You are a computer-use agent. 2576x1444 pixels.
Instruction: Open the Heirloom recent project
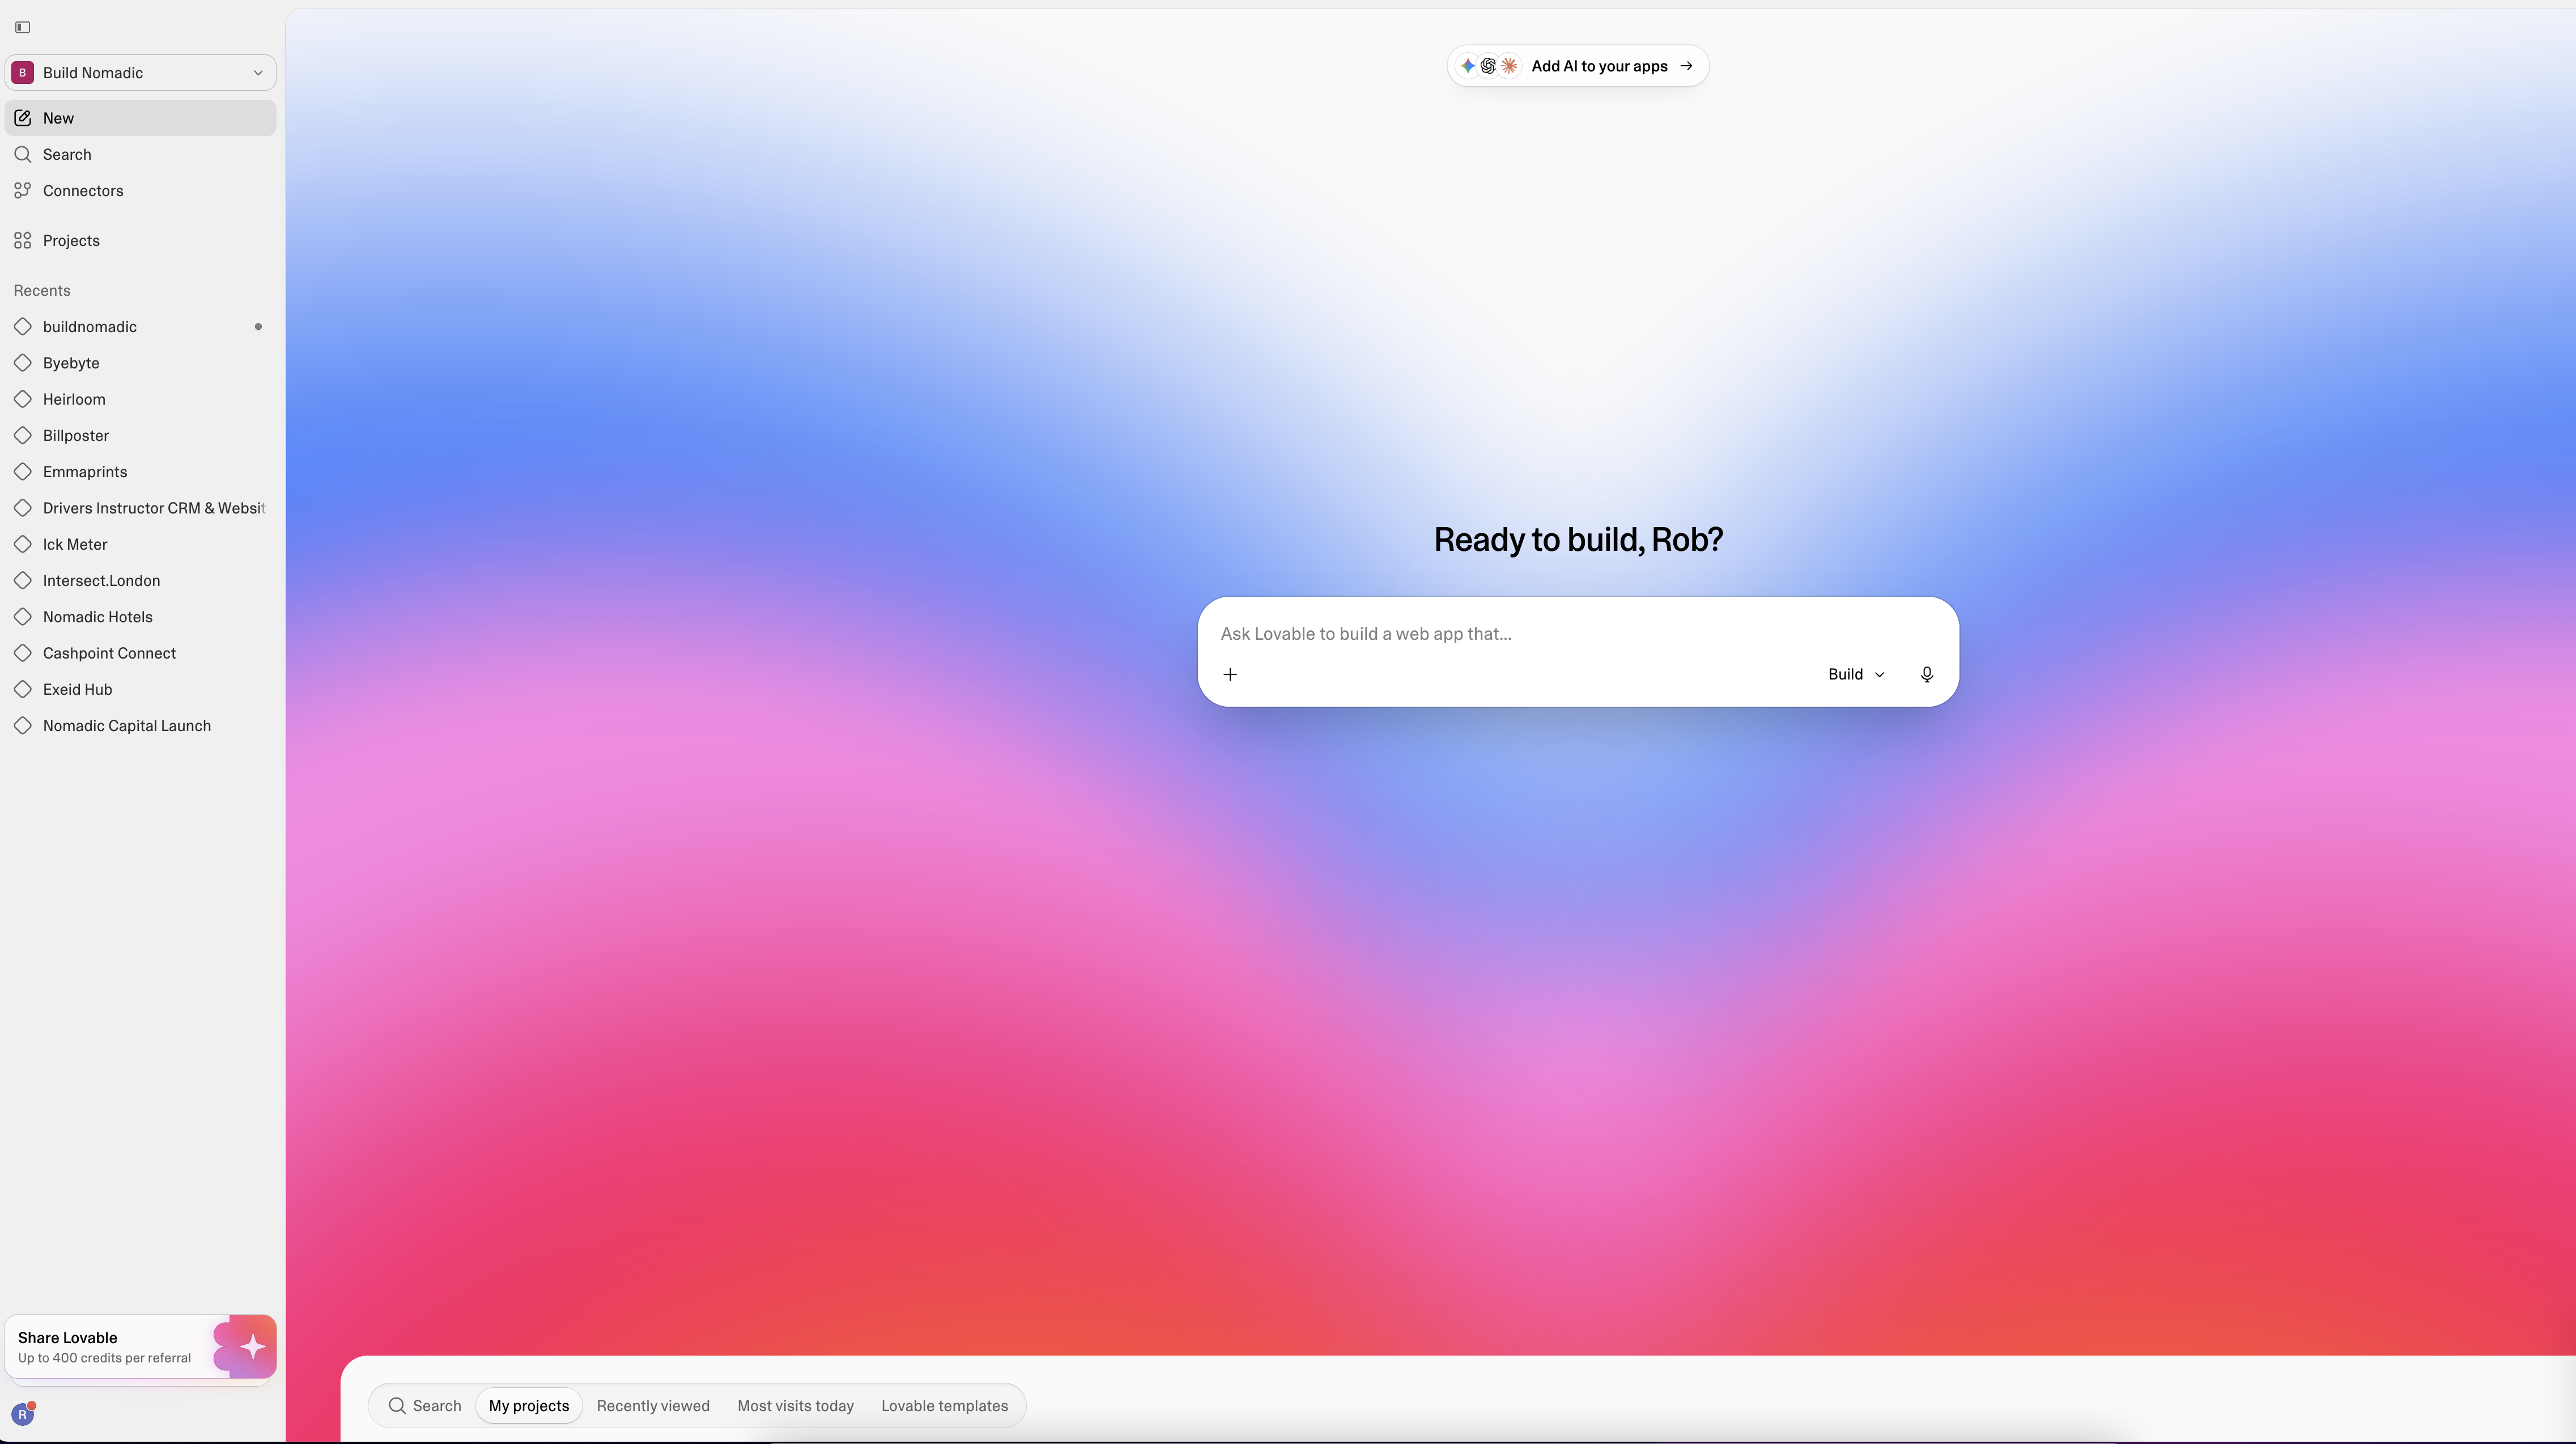click(140, 399)
